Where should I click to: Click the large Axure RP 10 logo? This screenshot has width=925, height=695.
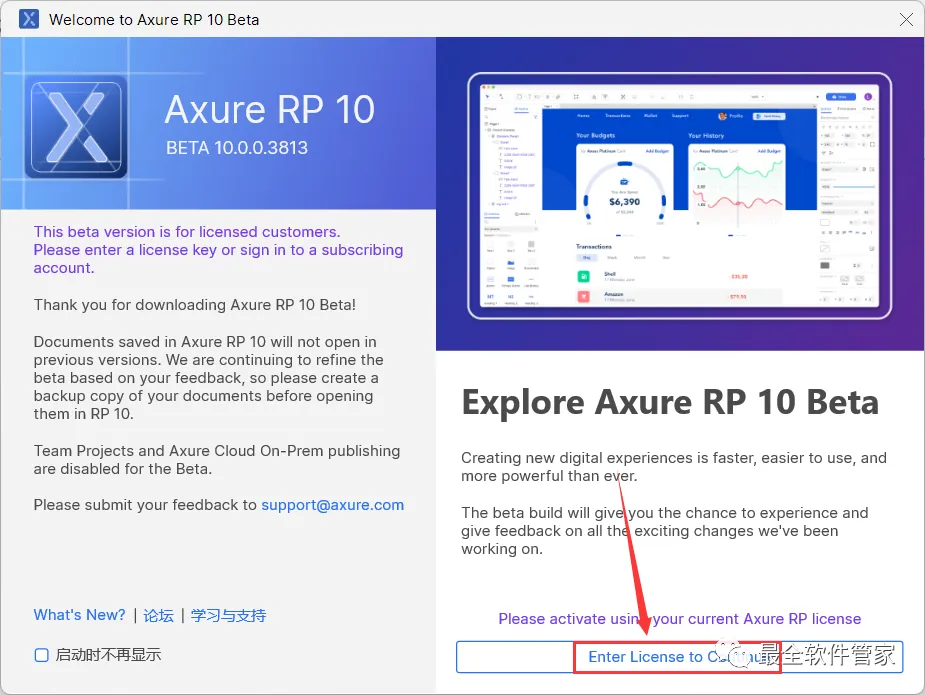[76, 127]
